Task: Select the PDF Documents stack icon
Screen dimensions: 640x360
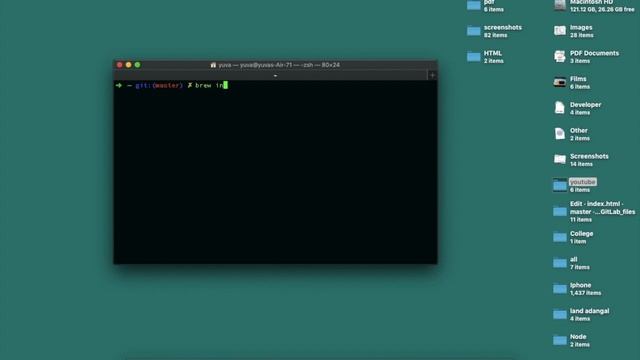Action: (x=560, y=57)
